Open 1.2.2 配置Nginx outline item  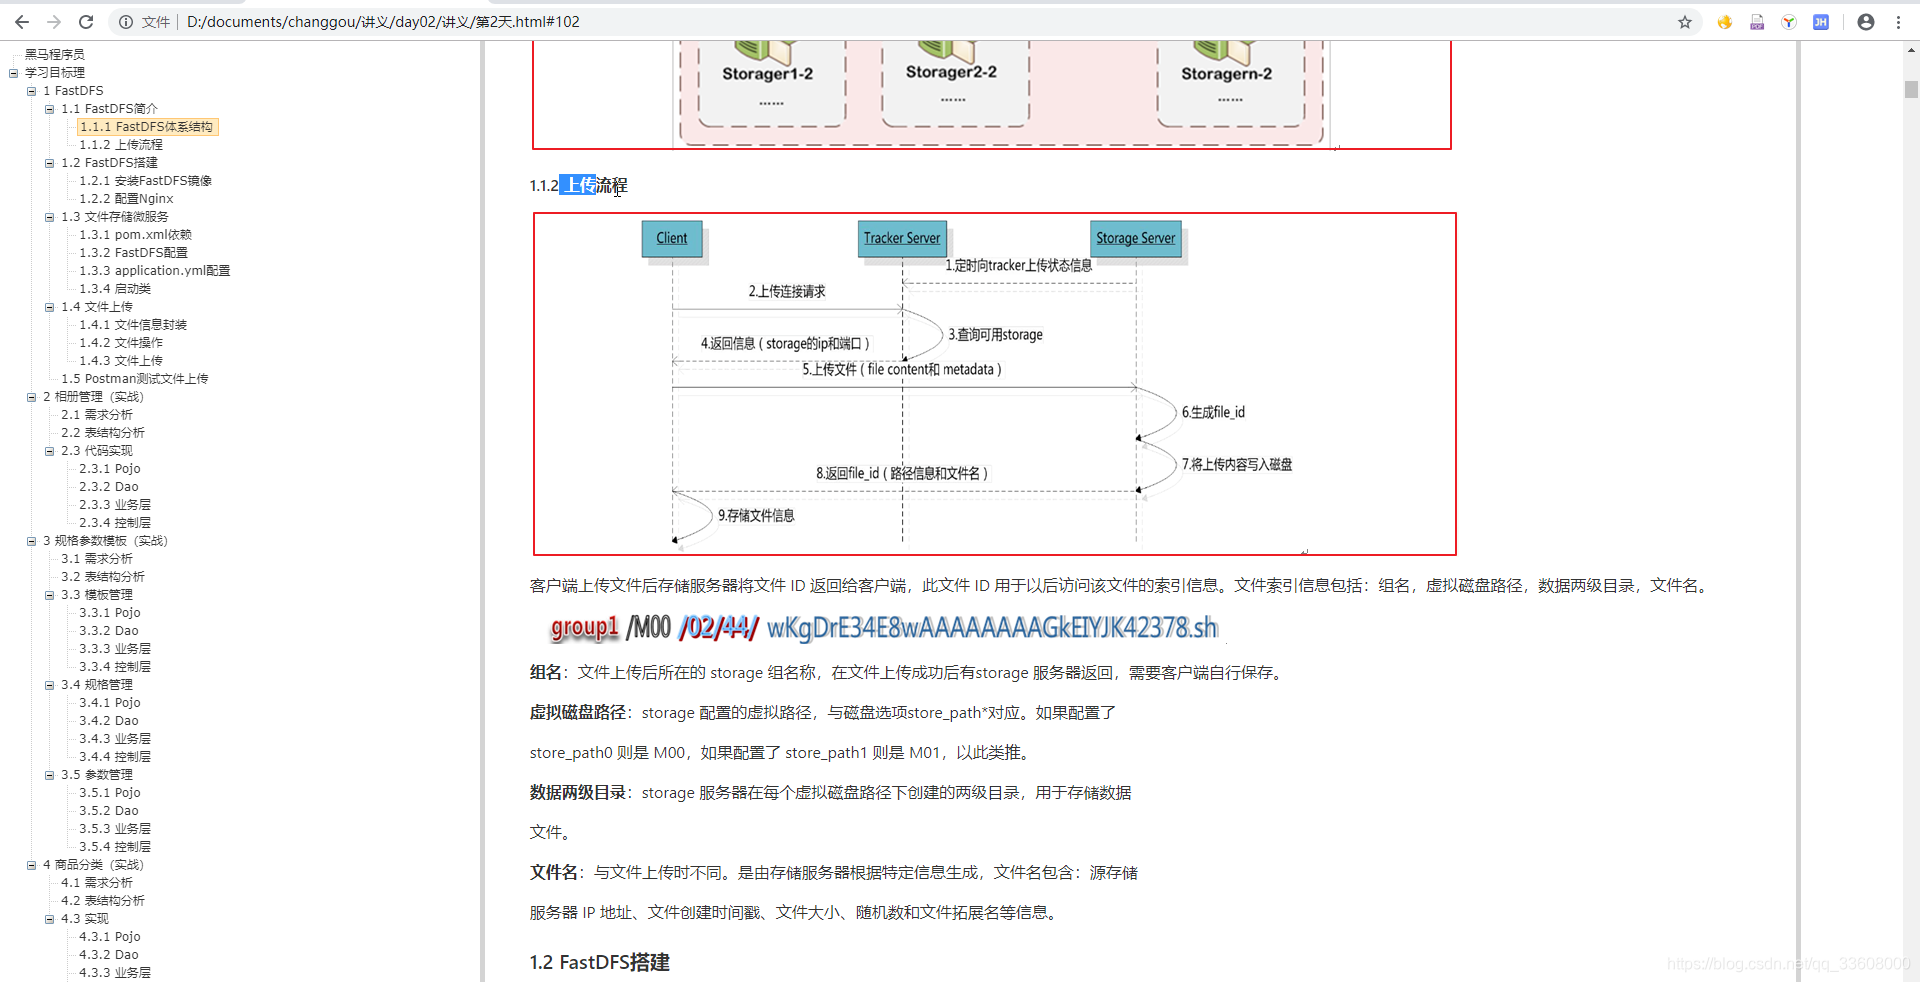tap(127, 199)
